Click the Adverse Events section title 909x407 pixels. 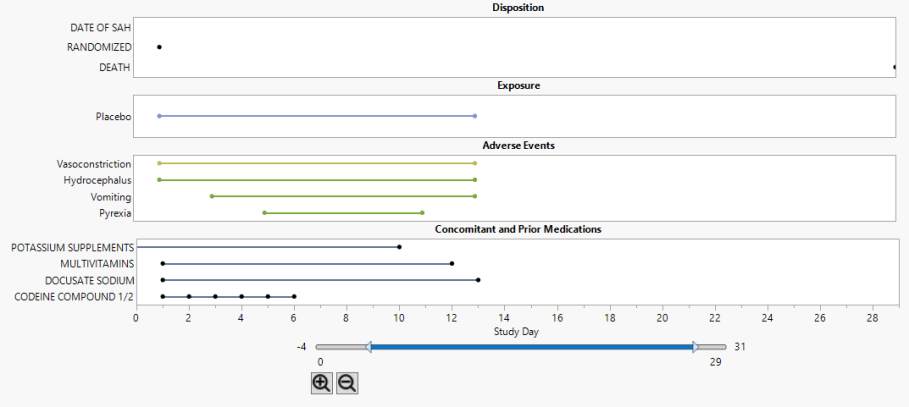point(518,146)
